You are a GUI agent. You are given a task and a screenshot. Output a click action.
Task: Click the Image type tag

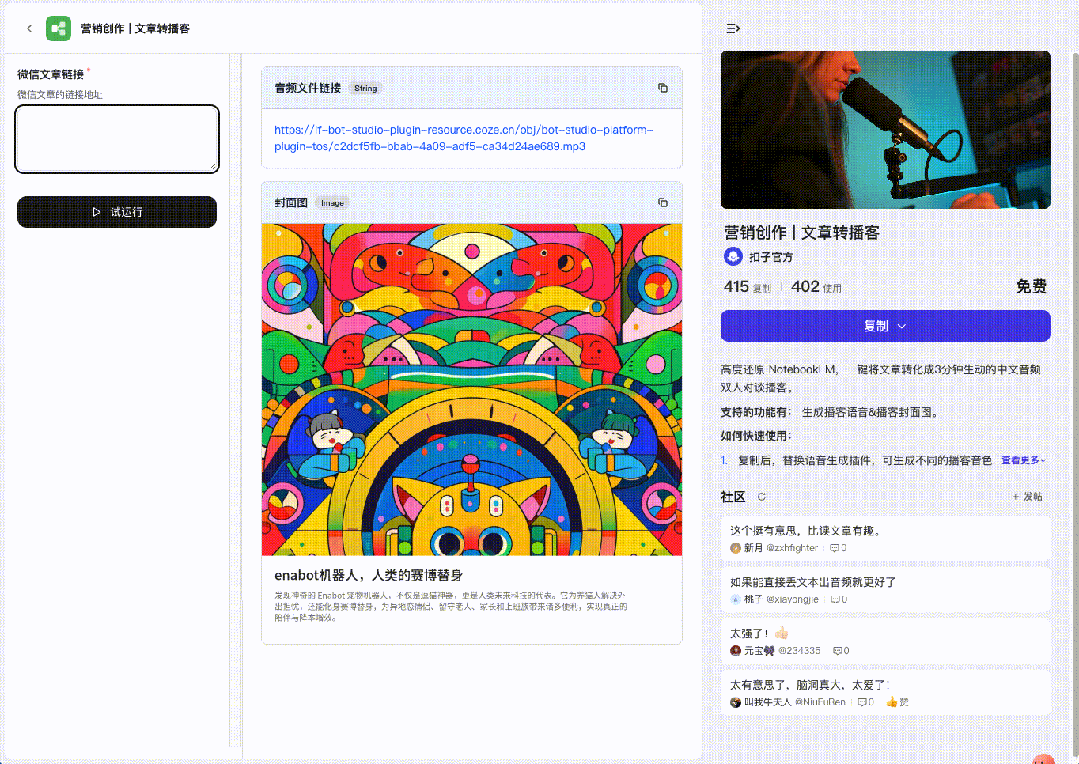(332, 202)
